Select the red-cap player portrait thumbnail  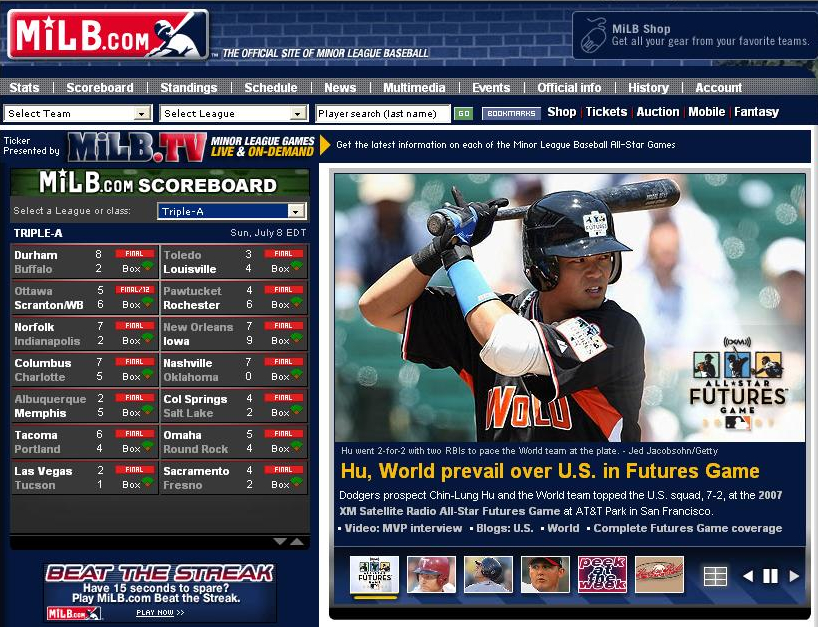[x=545, y=574]
